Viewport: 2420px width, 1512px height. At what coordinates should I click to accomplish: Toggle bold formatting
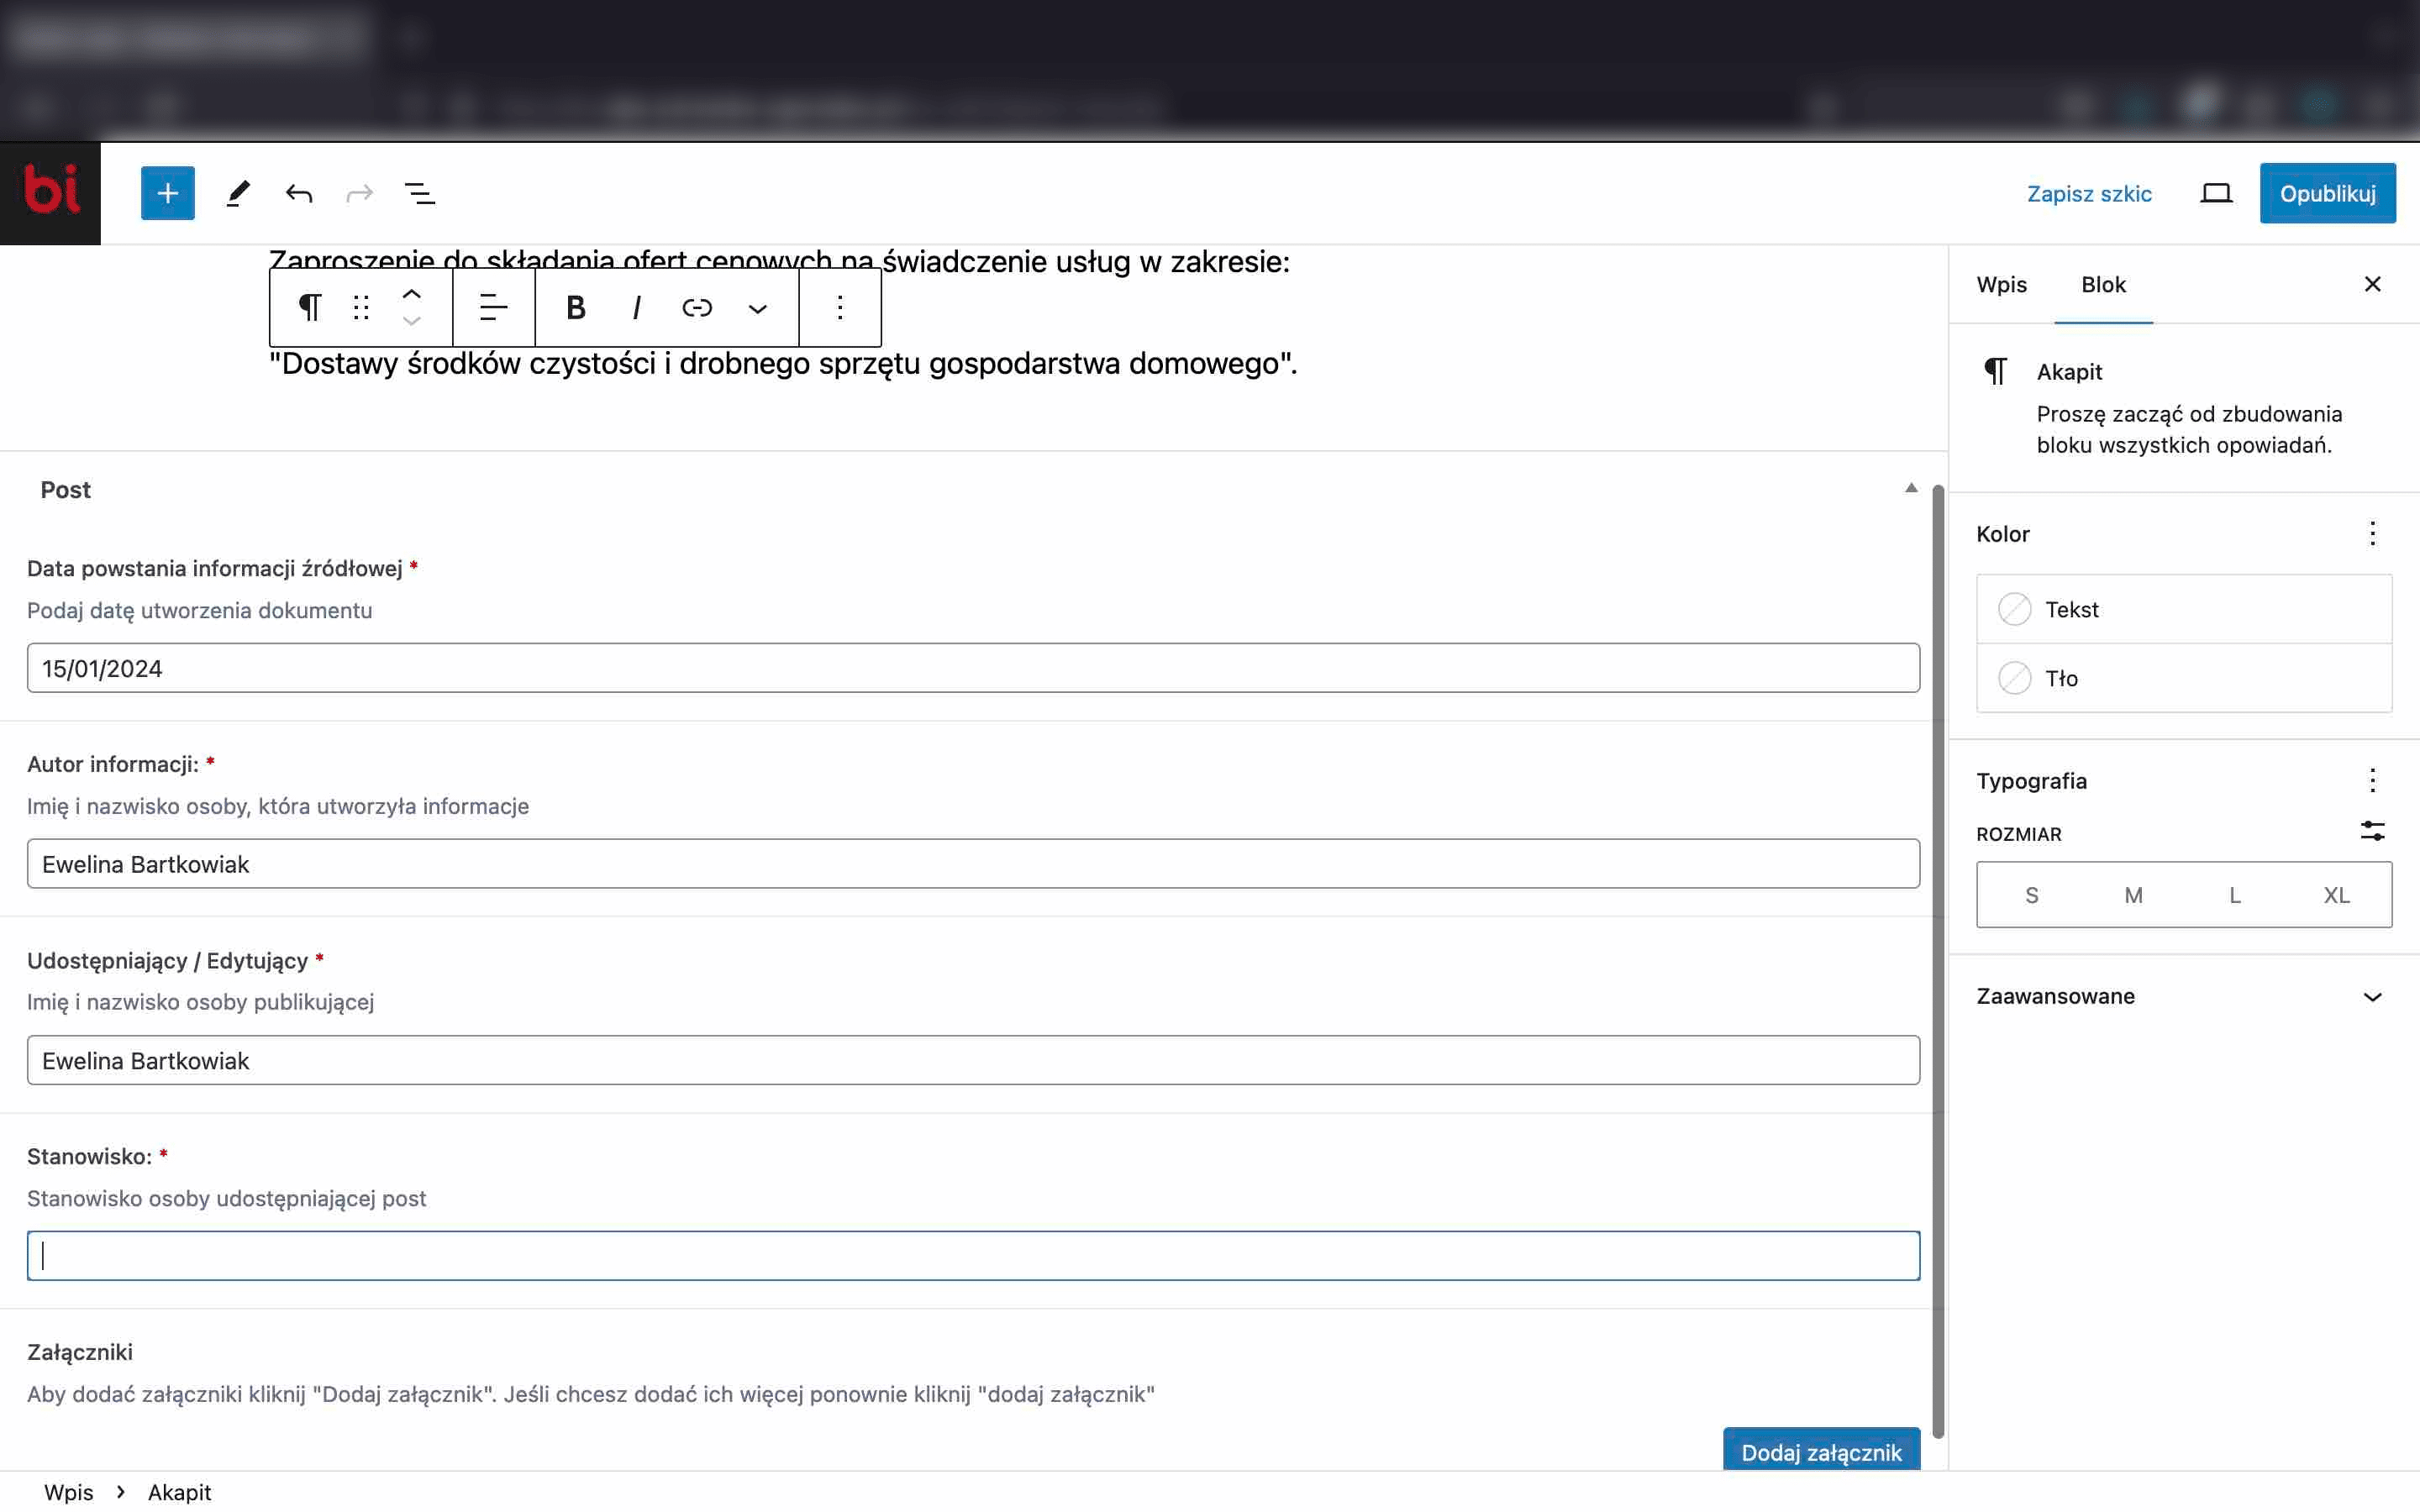575,307
